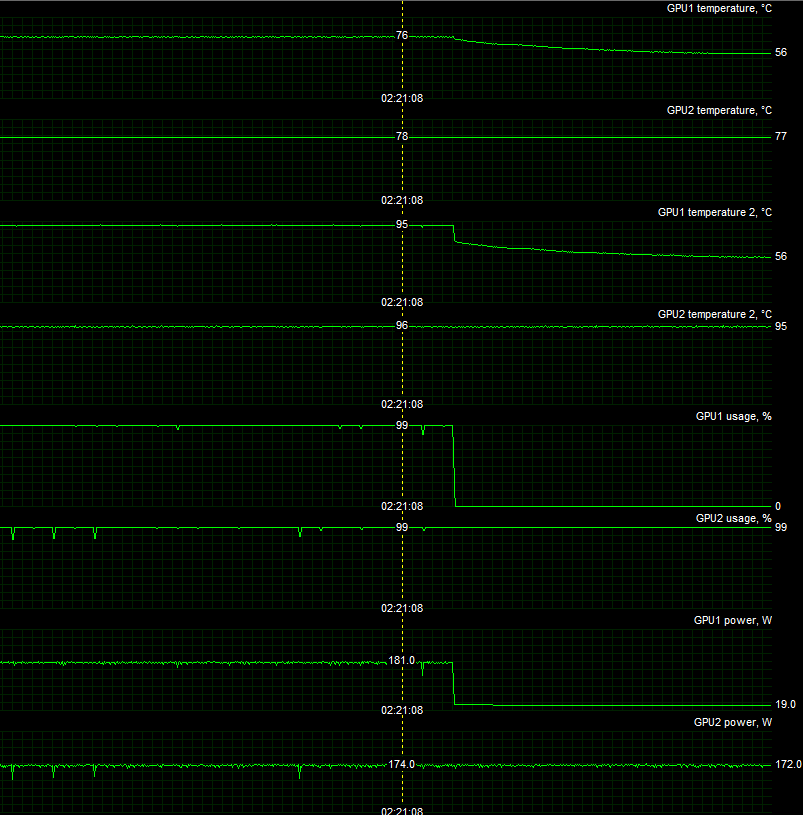Click the GPU2 temperature graph title
The height and width of the screenshot is (815, 803).
719,110
